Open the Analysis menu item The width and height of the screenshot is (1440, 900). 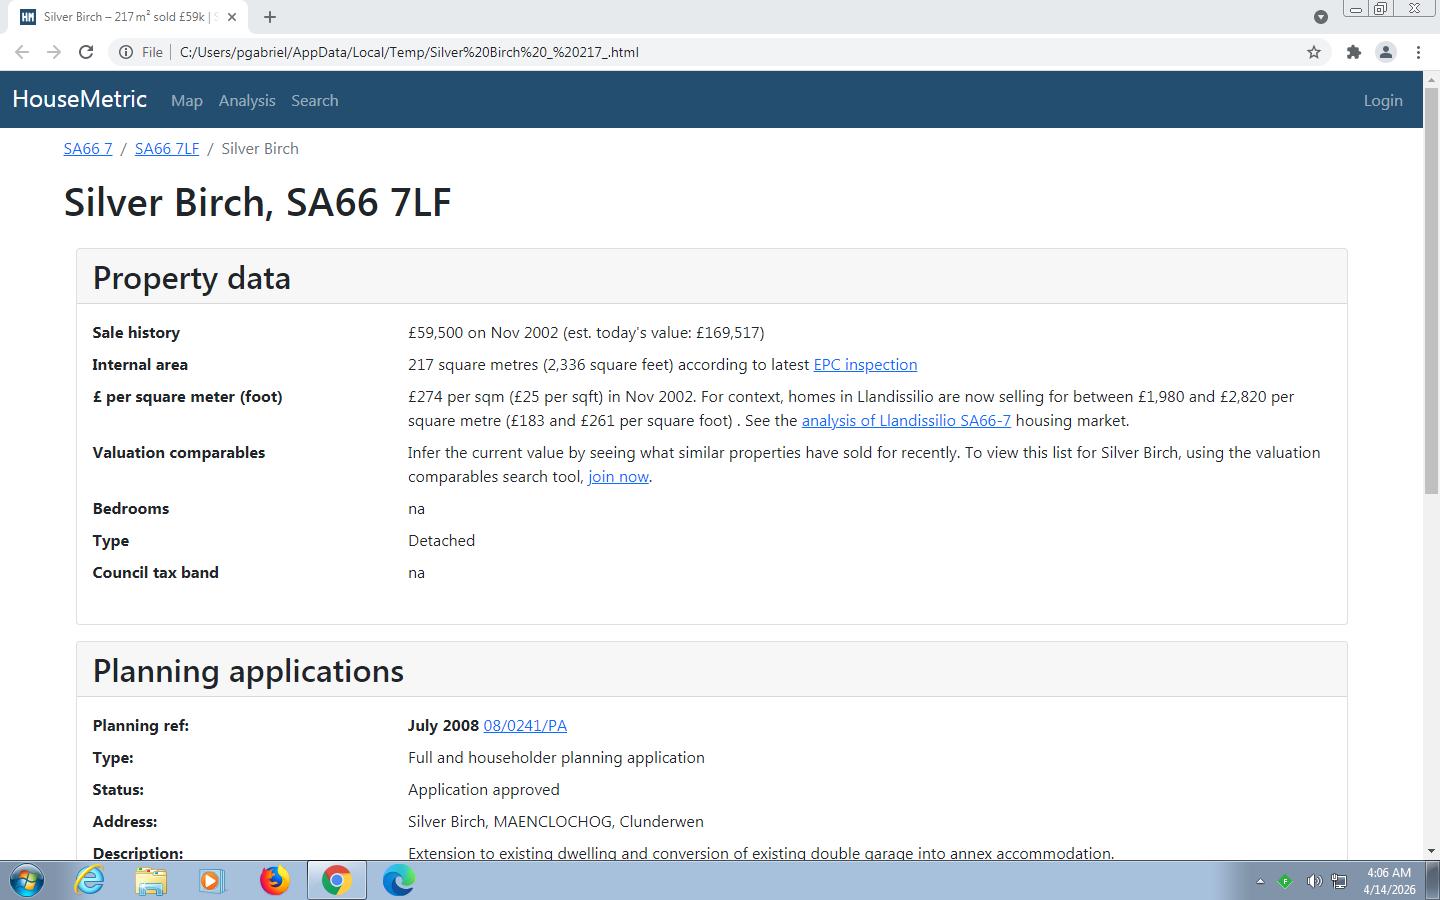(247, 101)
